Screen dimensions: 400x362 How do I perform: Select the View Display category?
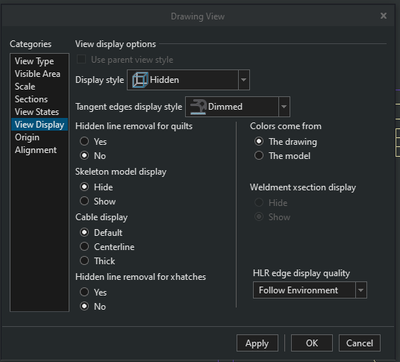[x=39, y=124]
